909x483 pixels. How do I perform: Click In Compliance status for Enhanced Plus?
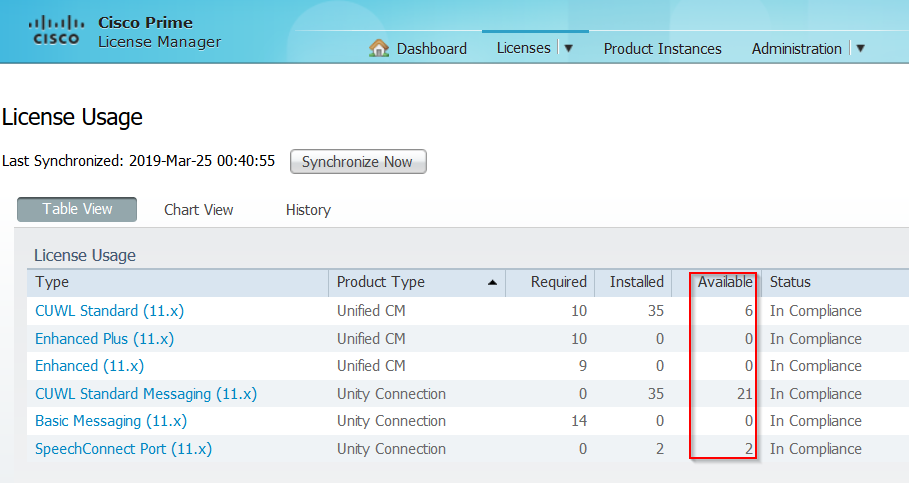pos(816,339)
